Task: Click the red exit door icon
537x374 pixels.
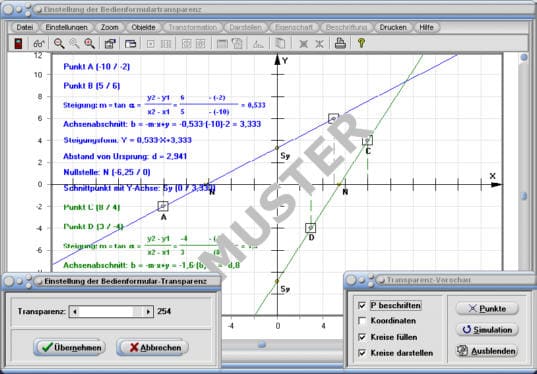Action: click(x=18, y=43)
